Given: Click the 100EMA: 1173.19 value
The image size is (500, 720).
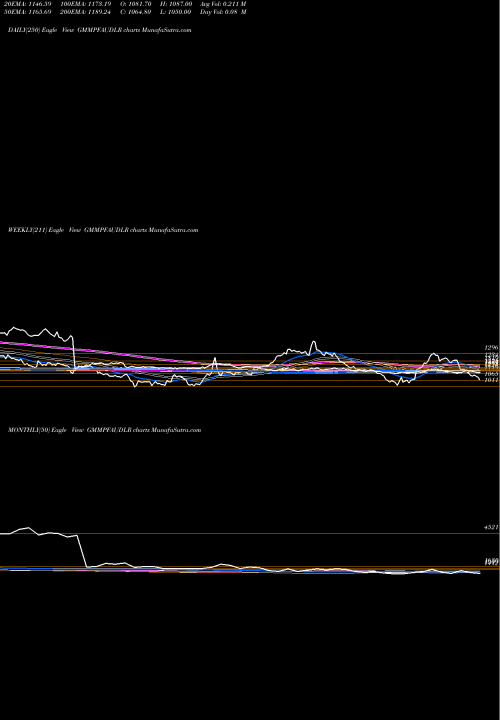Looking at the screenshot, I should click(x=85, y=4).
